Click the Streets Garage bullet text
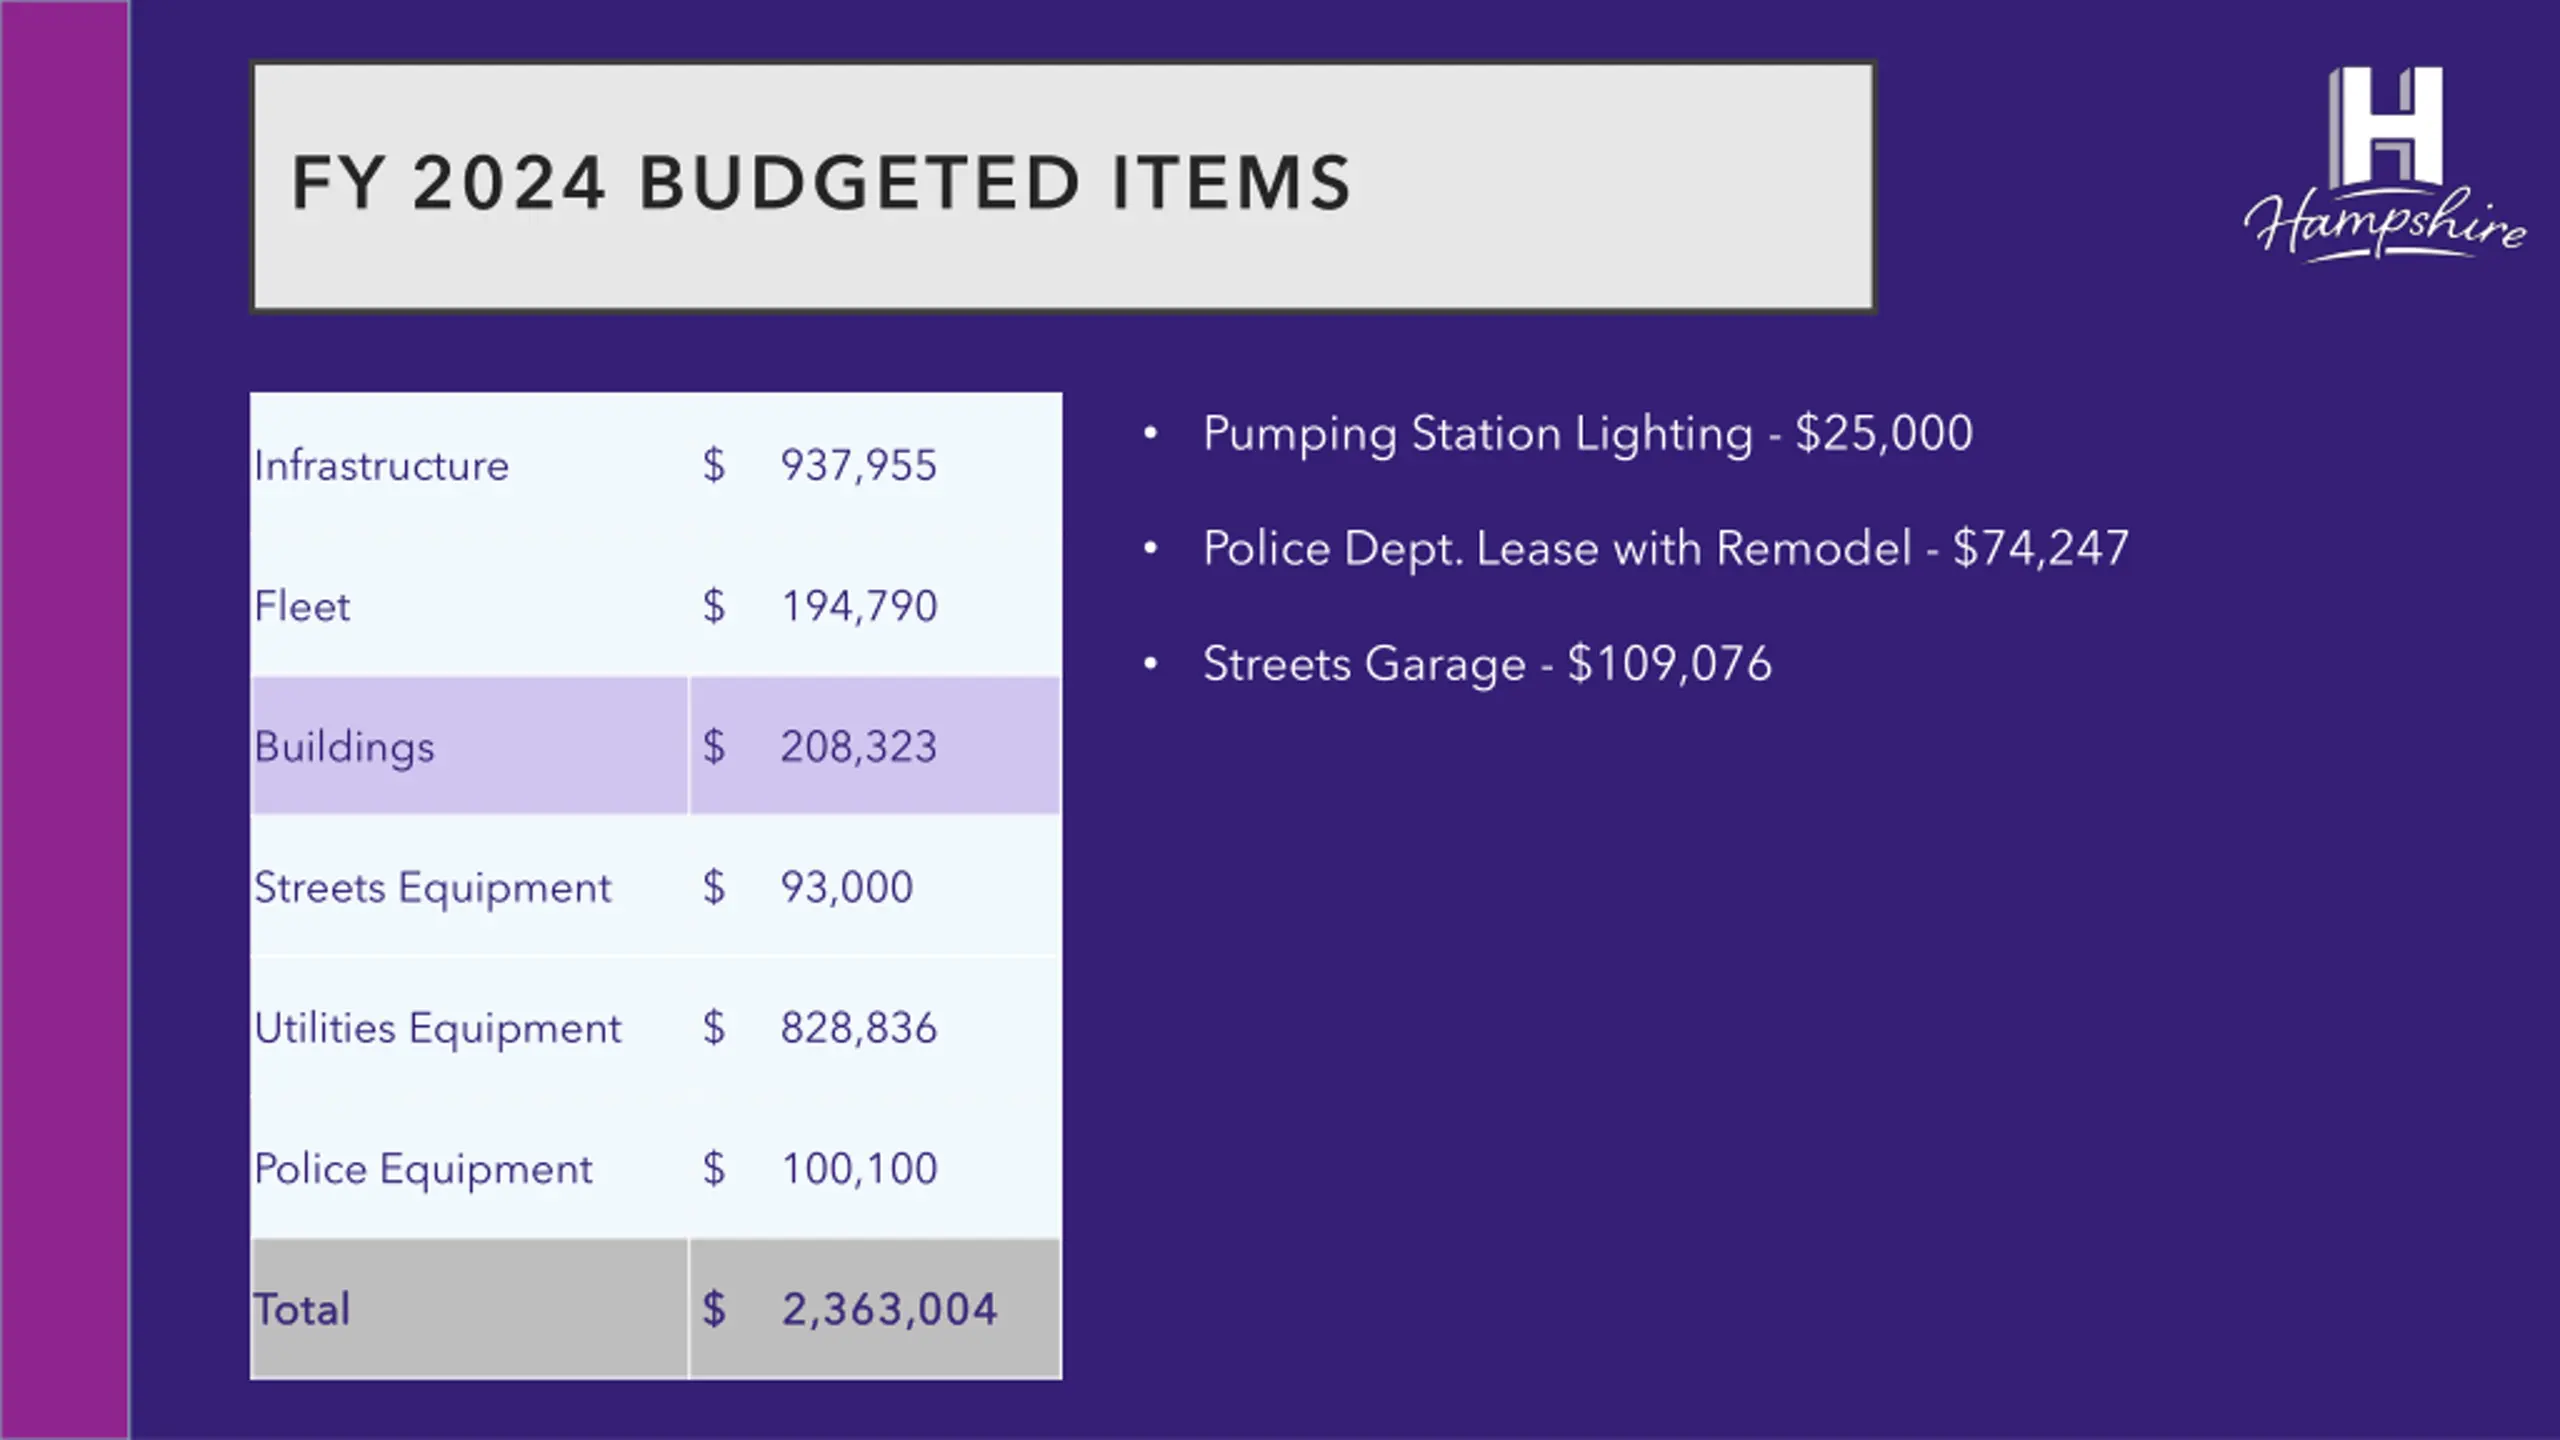Screen dimensions: 2560x1440 pos(1487,664)
